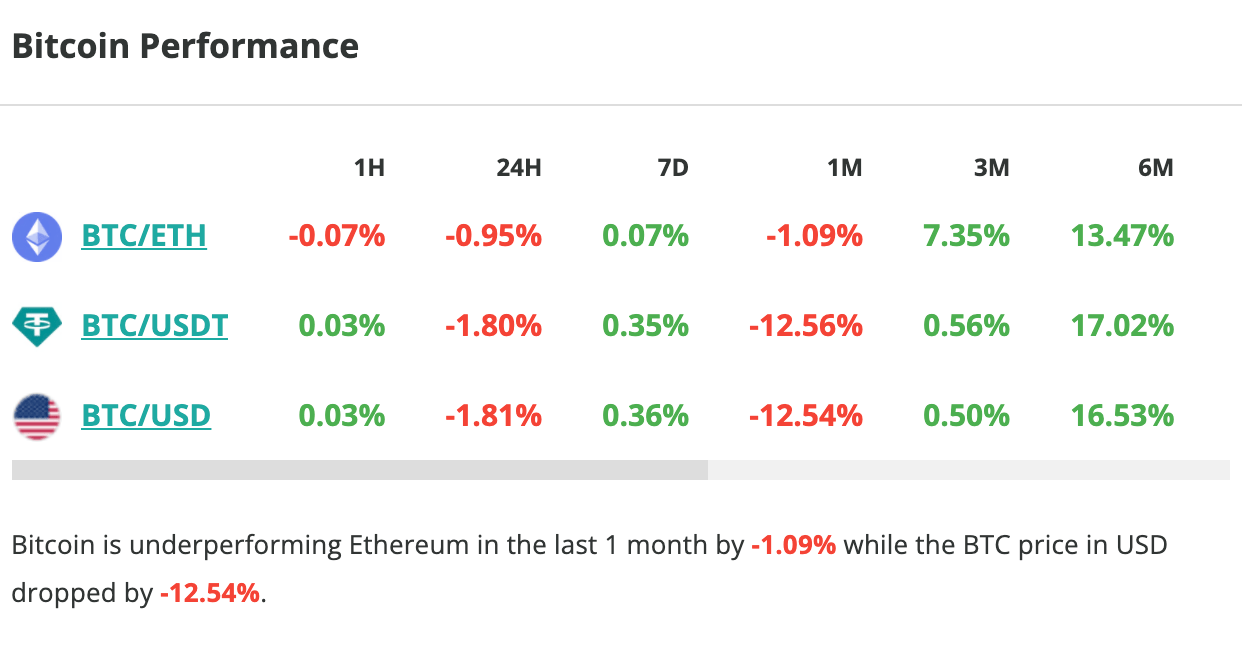This screenshot has width=1242, height=669.
Task: Click the red -12.54% in the summary text
Action: coord(210,592)
